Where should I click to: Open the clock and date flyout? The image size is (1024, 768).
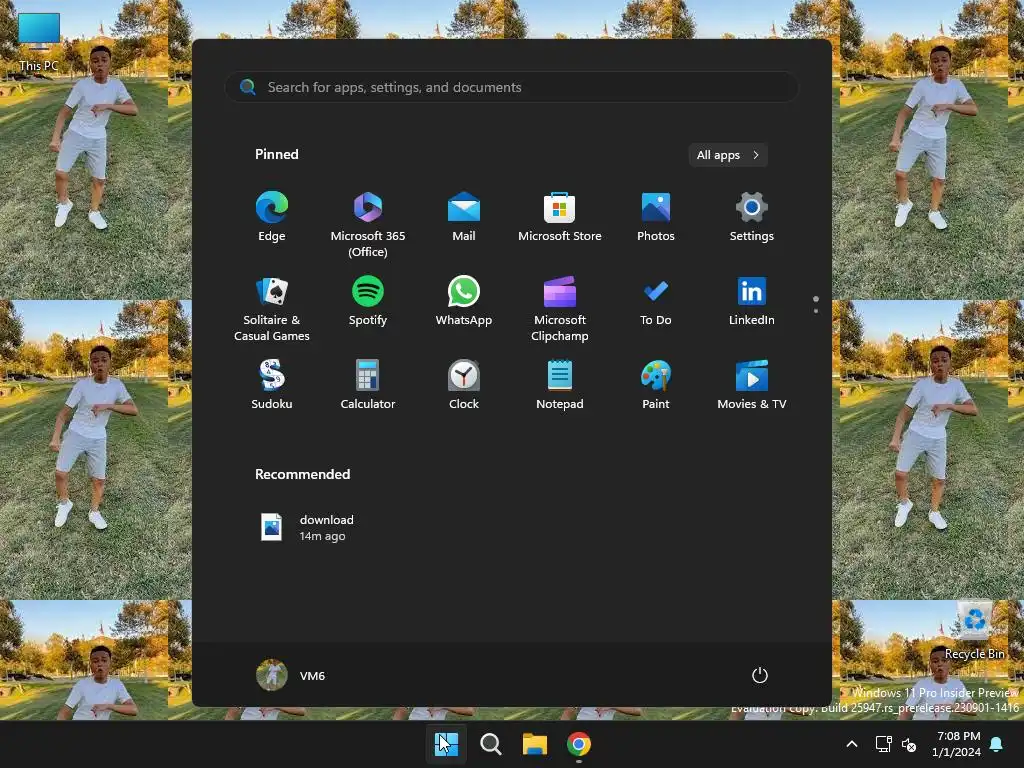coord(956,744)
